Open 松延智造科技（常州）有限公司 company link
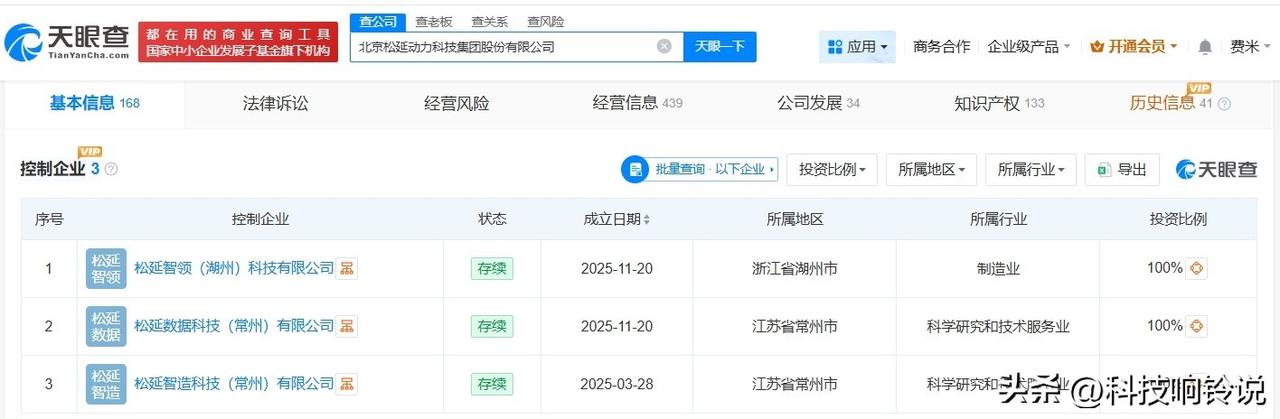 pos(234,384)
